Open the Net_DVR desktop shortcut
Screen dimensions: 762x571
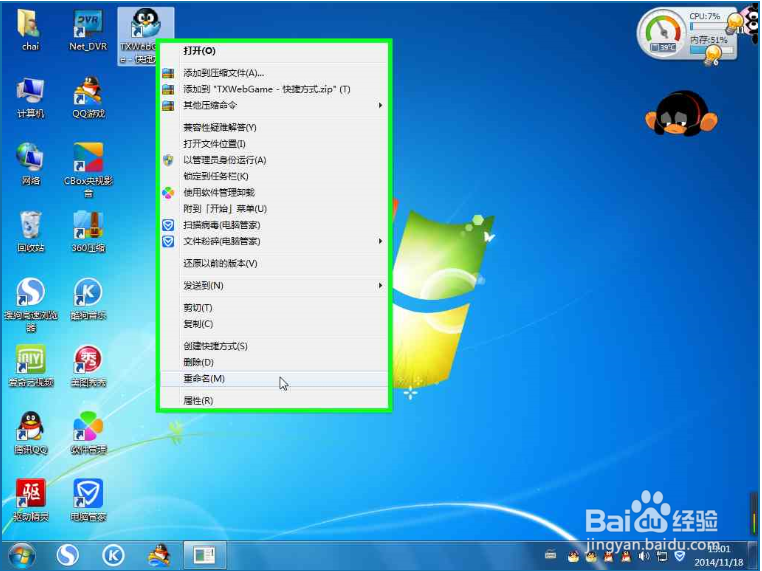(88, 29)
